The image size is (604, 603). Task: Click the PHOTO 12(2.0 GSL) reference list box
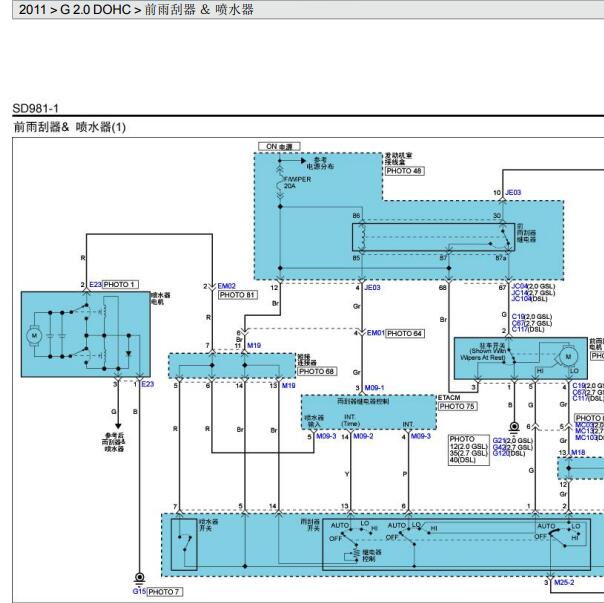coord(469,450)
